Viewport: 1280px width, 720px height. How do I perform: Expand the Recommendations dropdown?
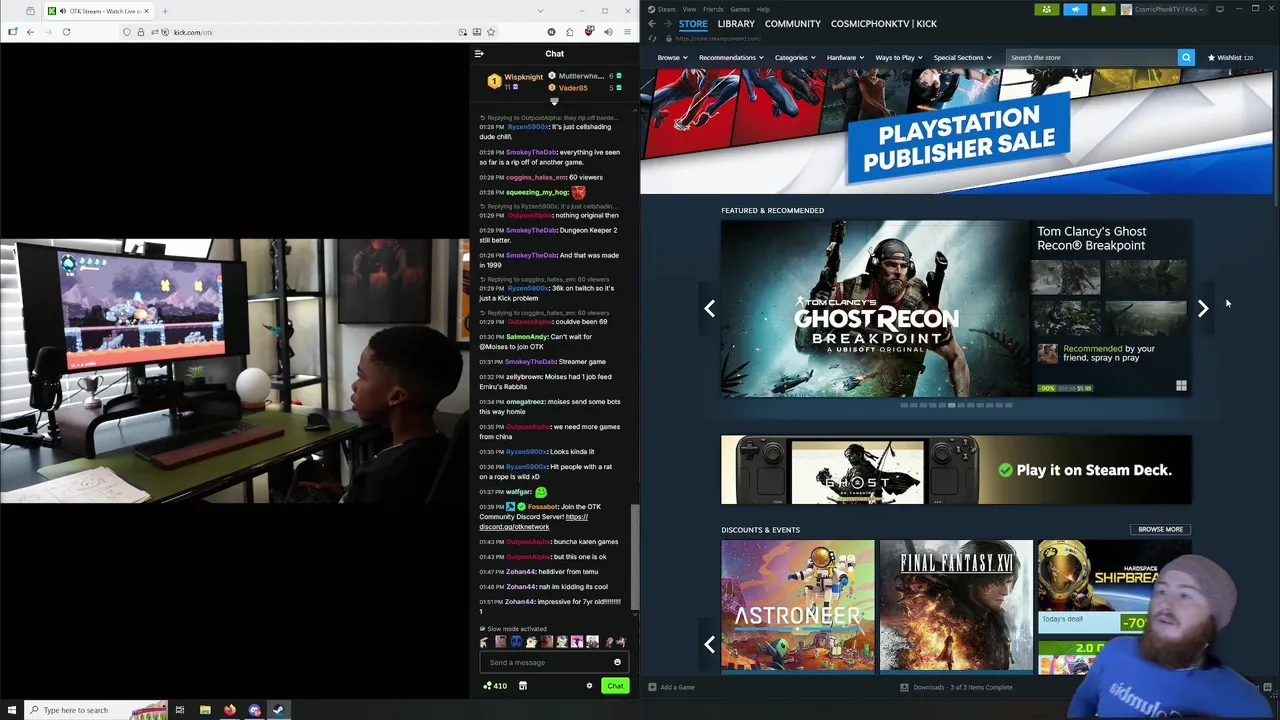(x=731, y=57)
